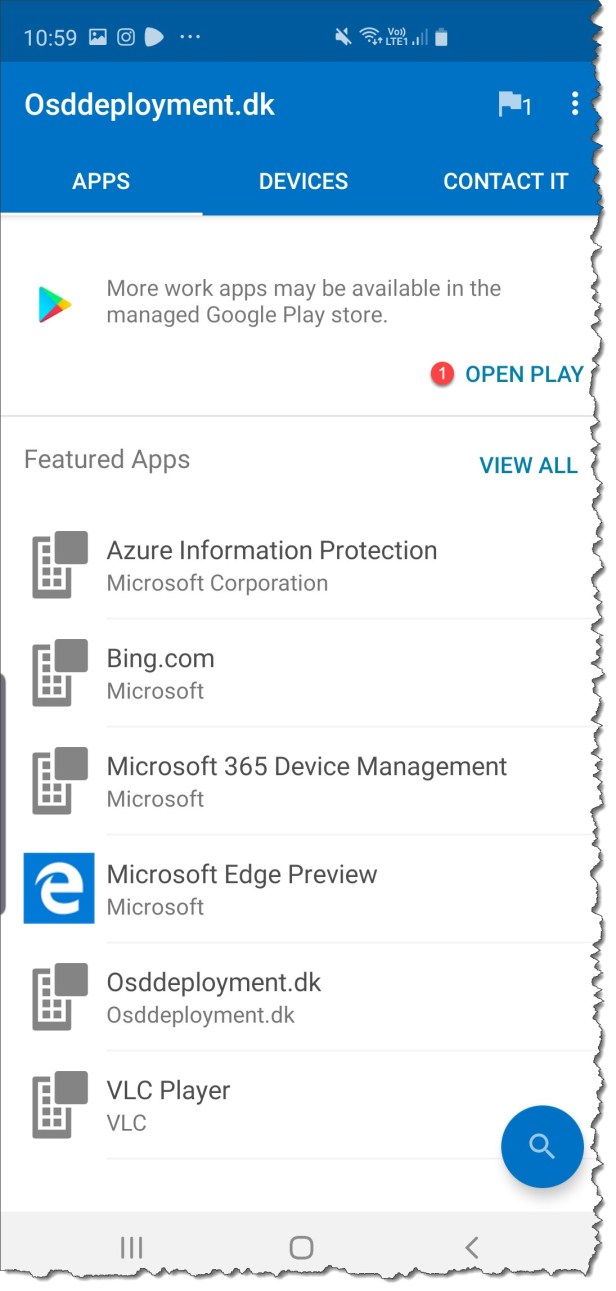Open Microsoft 365 Device Management entry

point(306,781)
